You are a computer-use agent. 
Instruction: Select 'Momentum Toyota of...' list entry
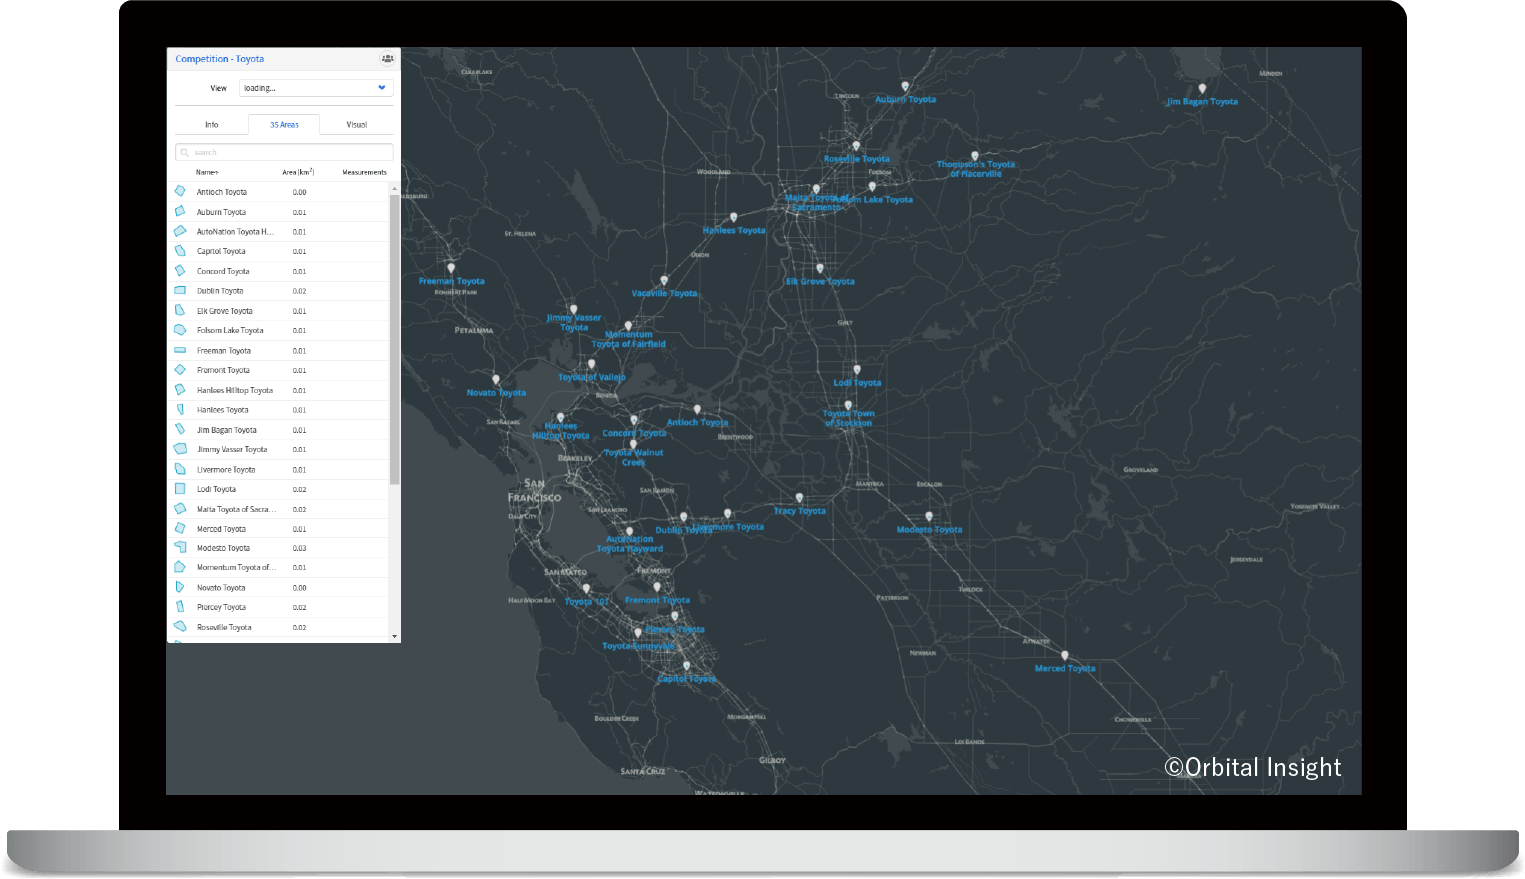tap(236, 568)
